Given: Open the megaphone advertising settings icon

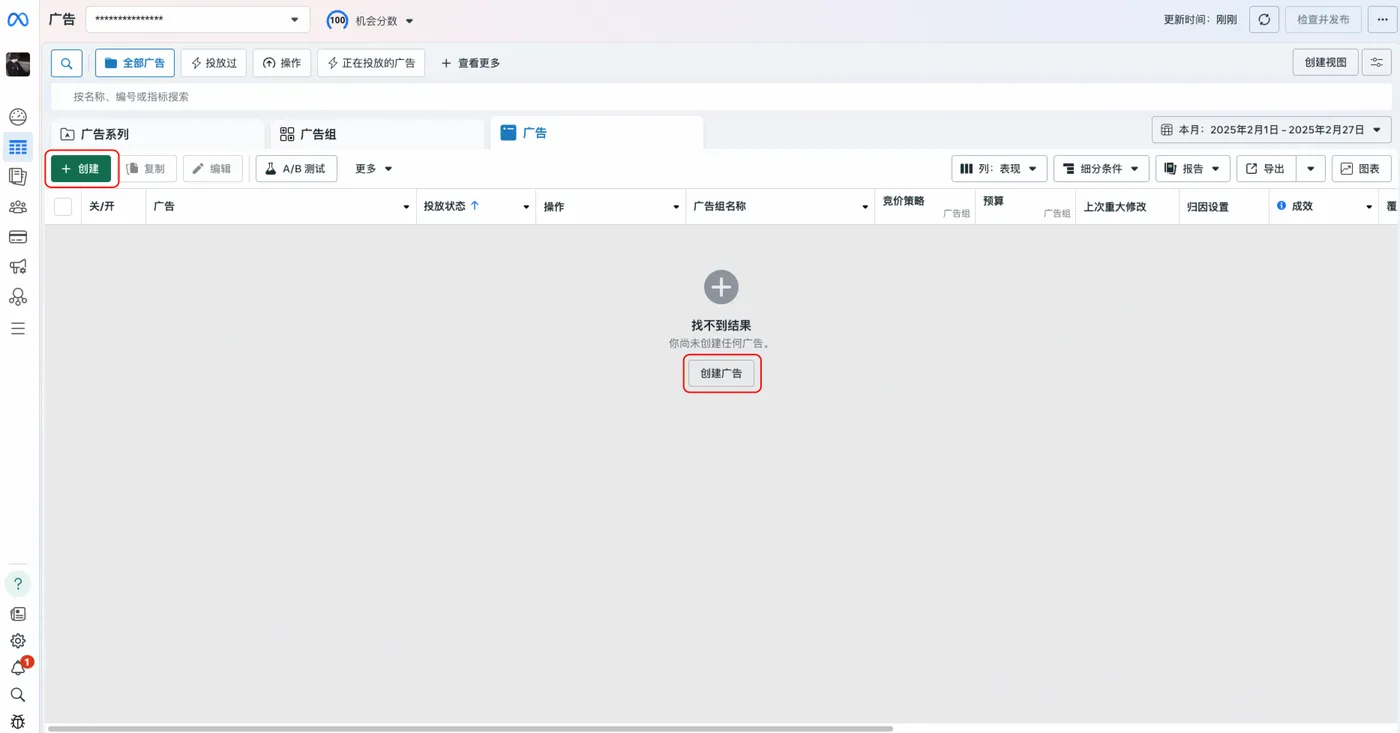Looking at the screenshot, I should click(x=18, y=267).
